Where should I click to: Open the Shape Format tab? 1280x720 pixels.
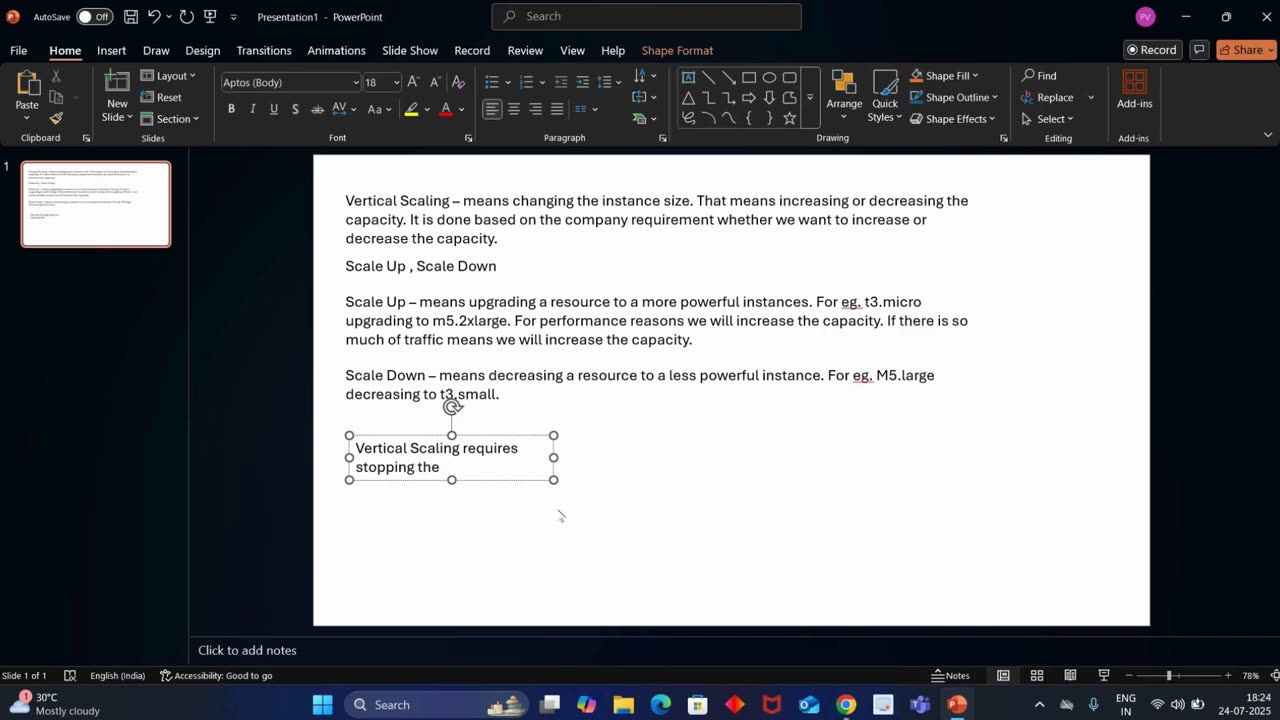[677, 50]
